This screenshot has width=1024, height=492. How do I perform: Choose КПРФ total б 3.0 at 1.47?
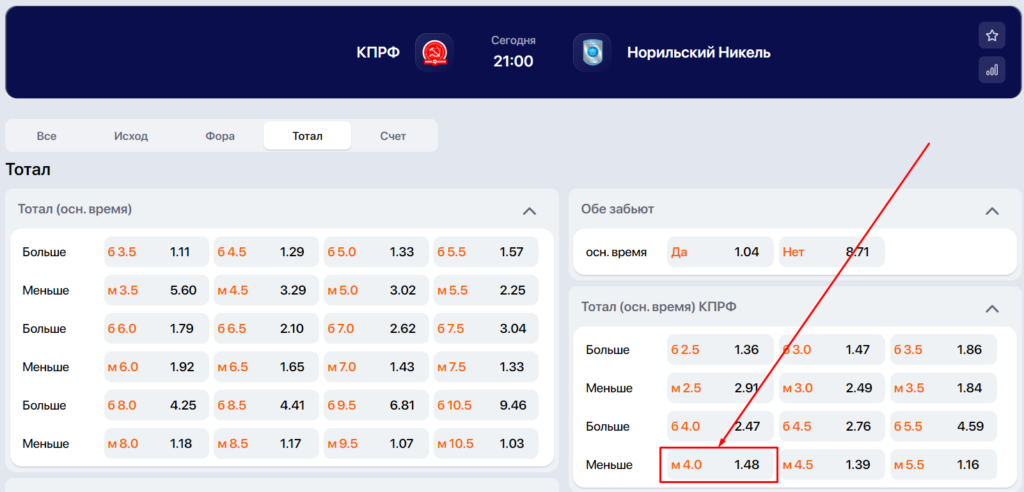click(x=831, y=350)
